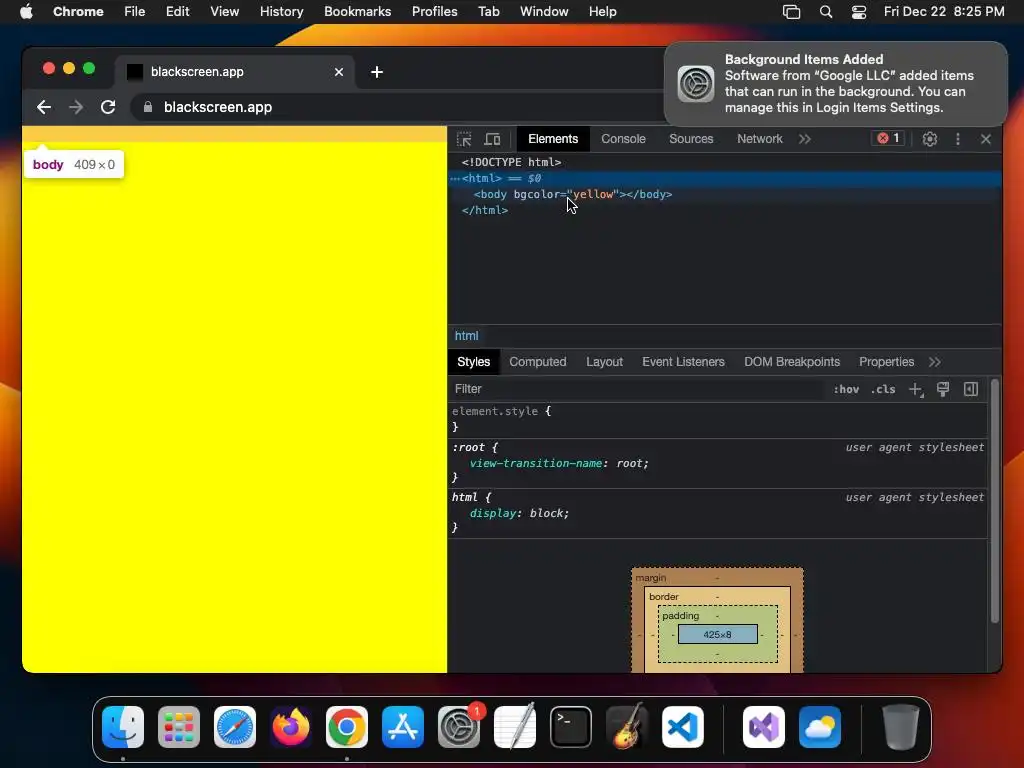Open System Settings from the Dock
The width and height of the screenshot is (1024, 768).
[x=458, y=727]
